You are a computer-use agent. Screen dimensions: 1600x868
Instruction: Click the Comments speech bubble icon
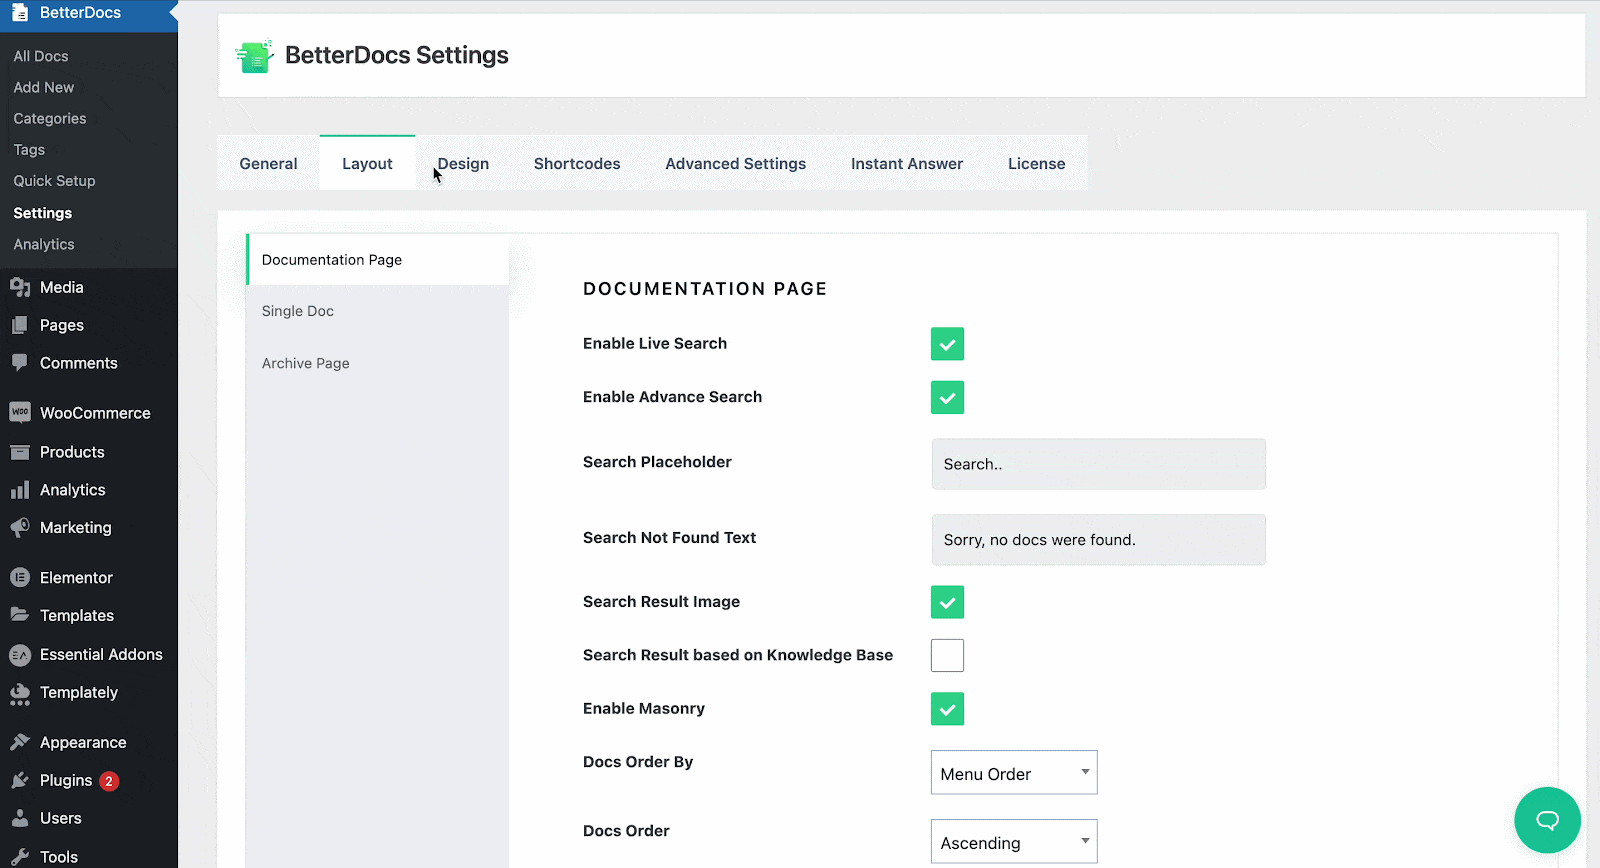pos(20,363)
